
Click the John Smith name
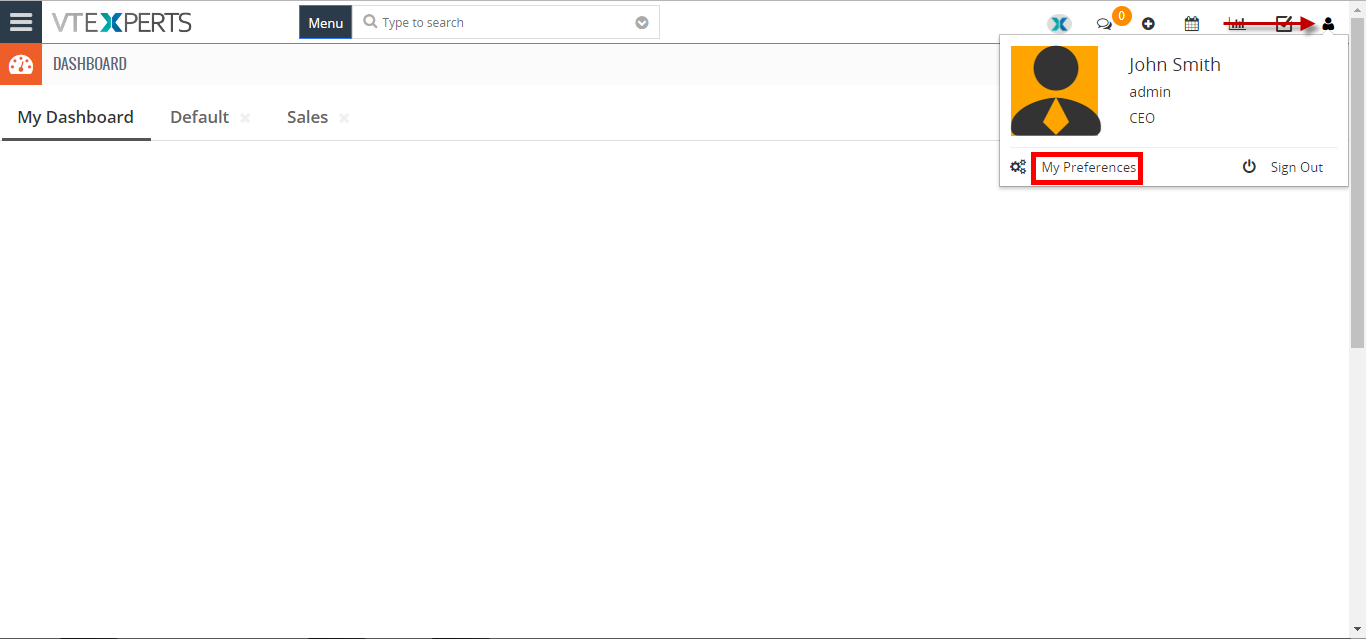1175,65
